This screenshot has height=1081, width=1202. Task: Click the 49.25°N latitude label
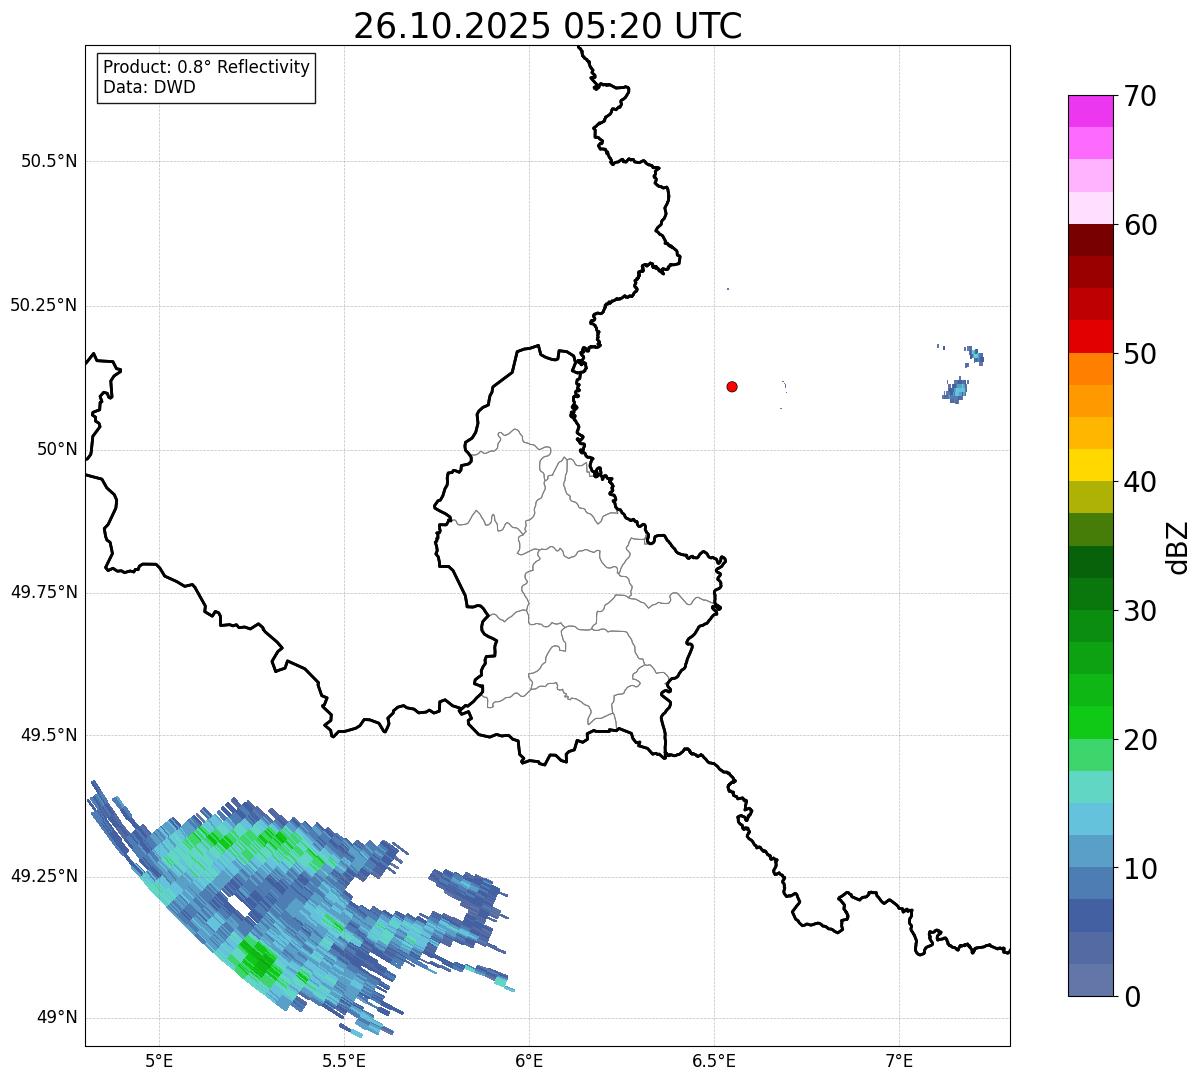[x=44, y=876]
